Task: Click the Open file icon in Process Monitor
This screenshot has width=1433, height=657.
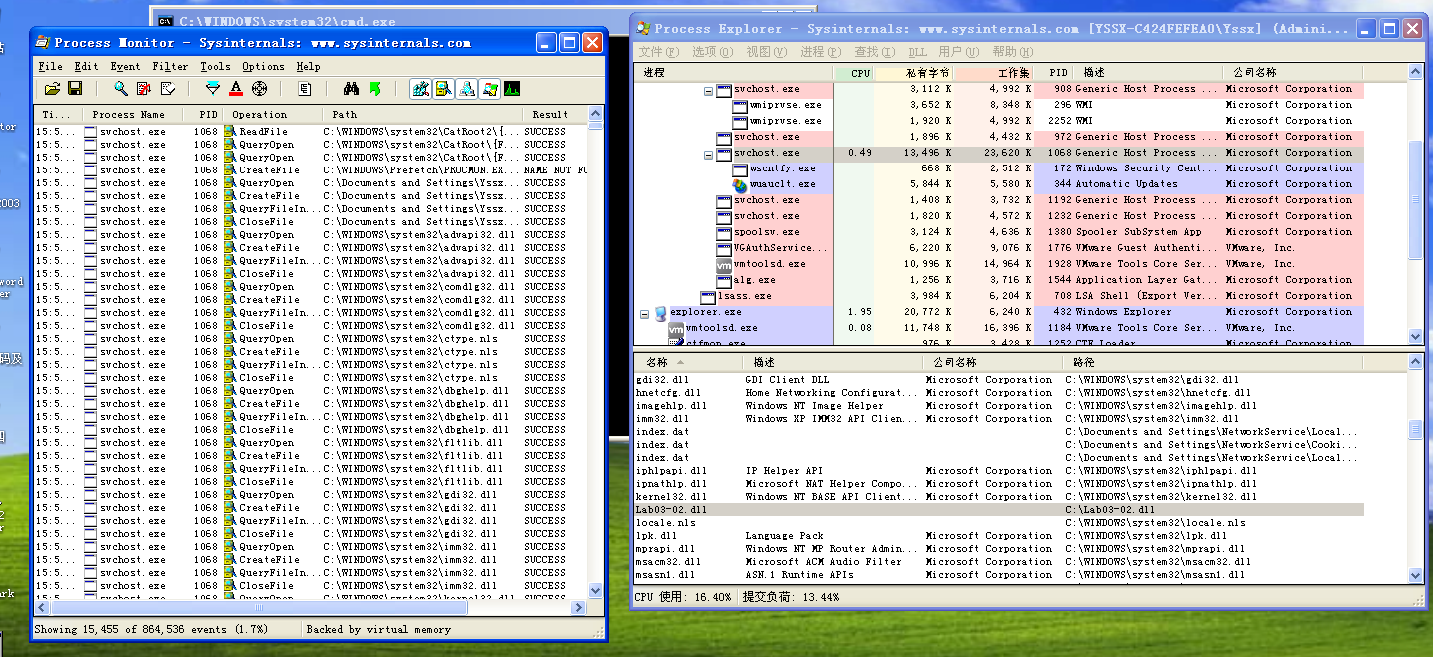Action: (53, 89)
